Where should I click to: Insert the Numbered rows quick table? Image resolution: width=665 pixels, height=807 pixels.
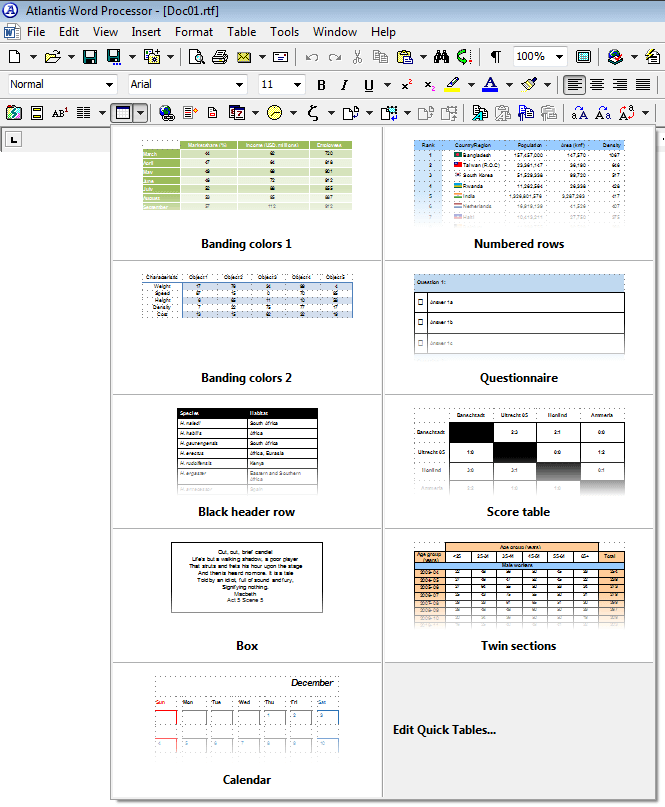(519, 194)
